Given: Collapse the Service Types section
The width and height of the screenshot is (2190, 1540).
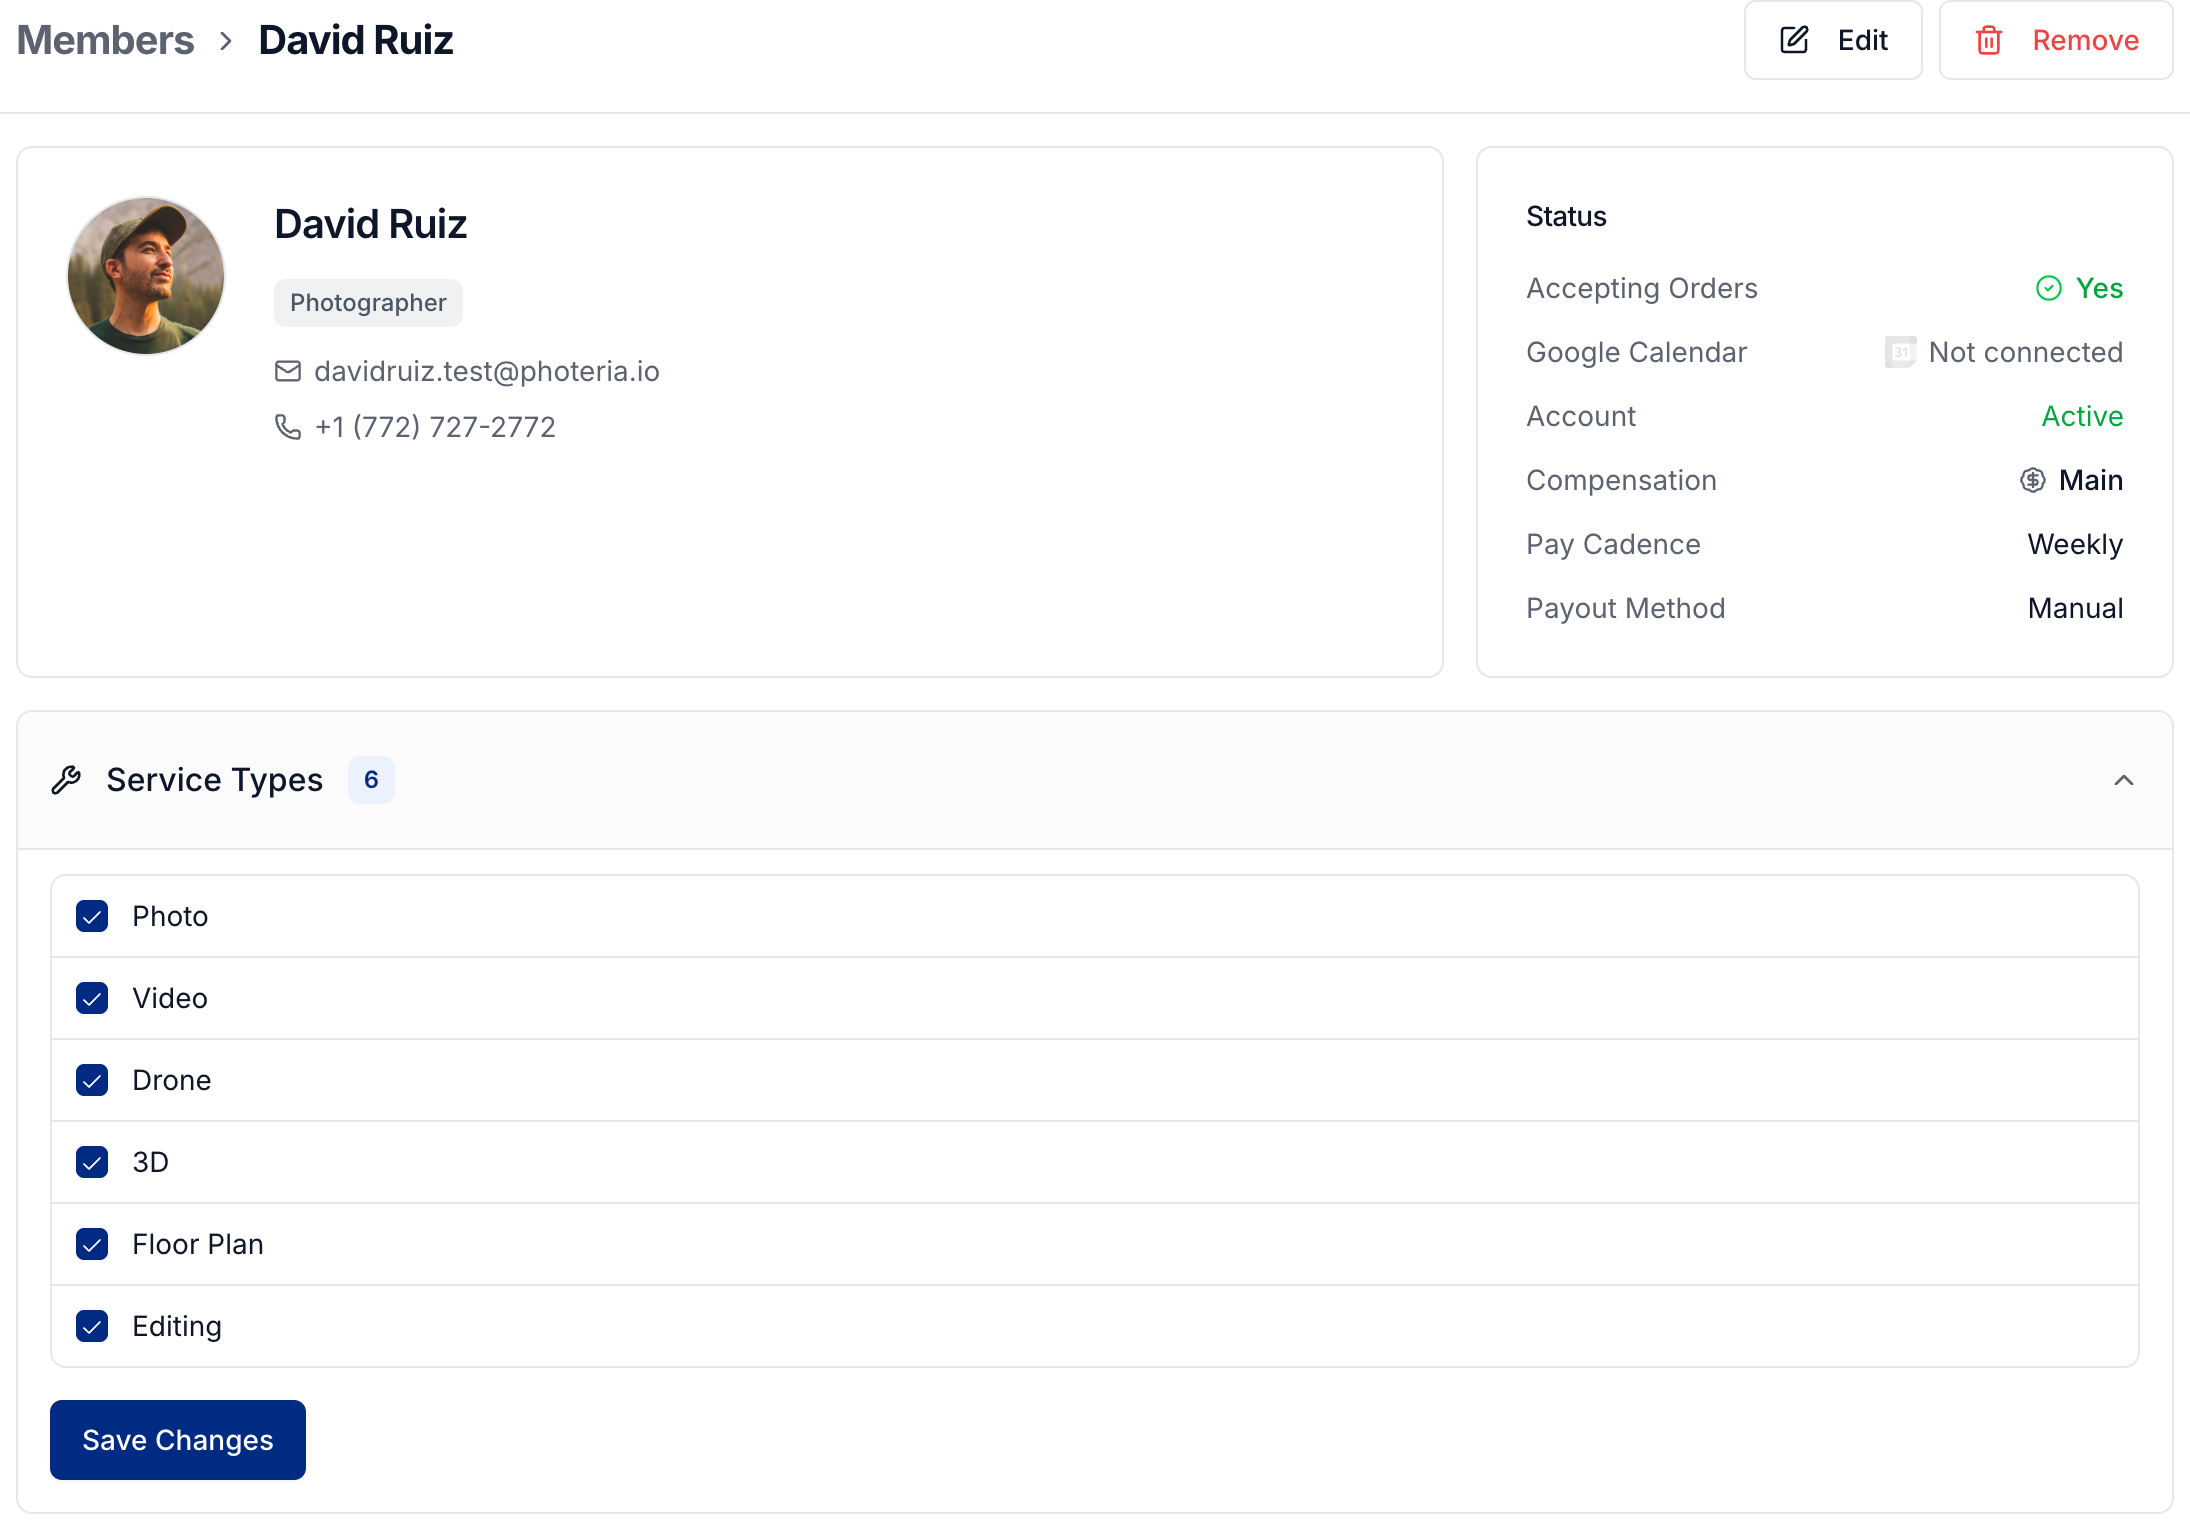Looking at the screenshot, I should click(x=2124, y=780).
